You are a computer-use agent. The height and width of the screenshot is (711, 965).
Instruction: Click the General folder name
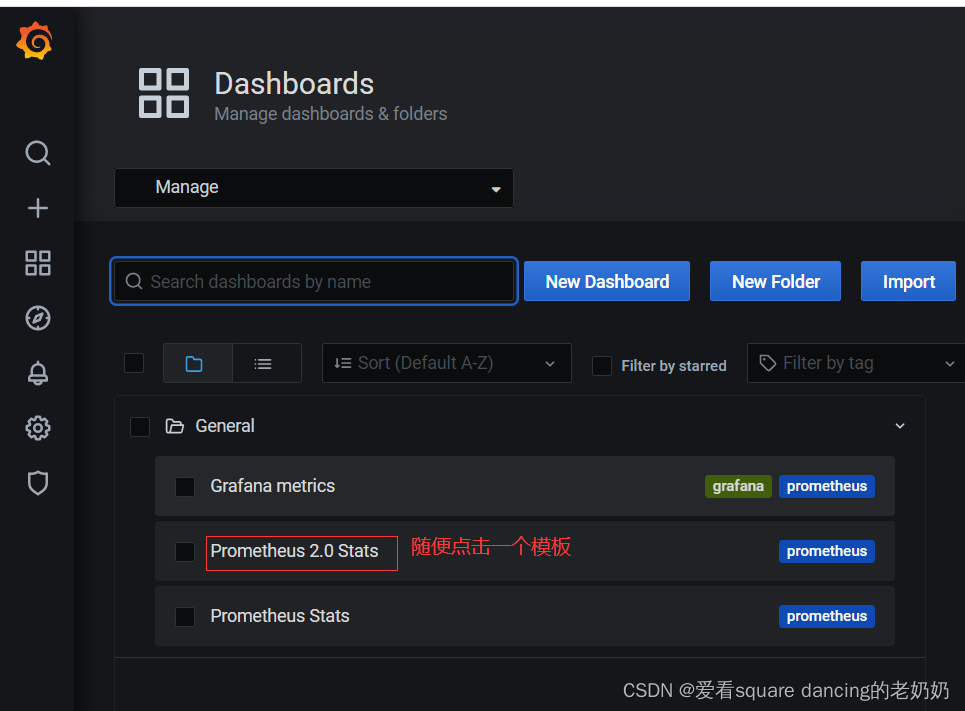click(x=225, y=426)
